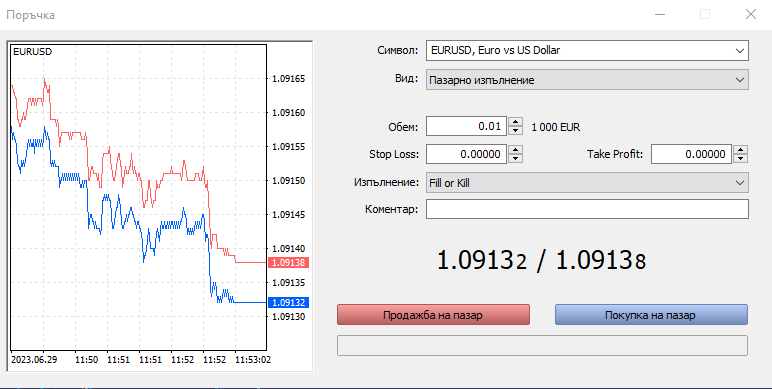Click the Take Profit input field
The height and width of the screenshot is (389, 772).
(691, 154)
